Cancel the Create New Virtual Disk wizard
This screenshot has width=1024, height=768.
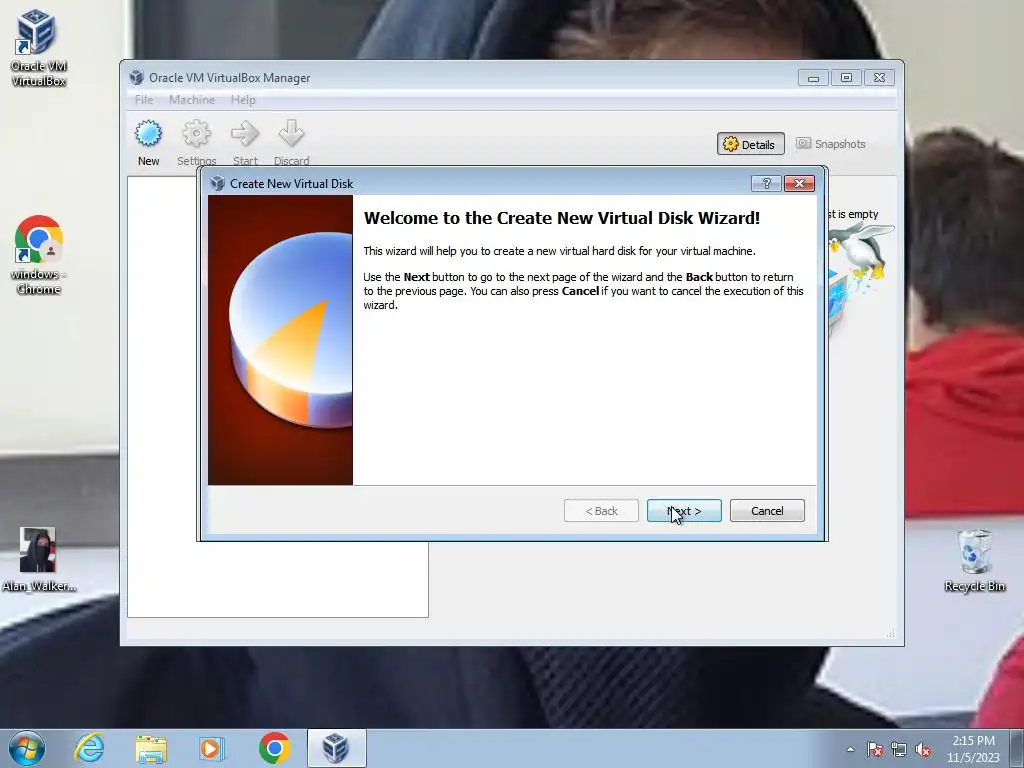(767, 511)
